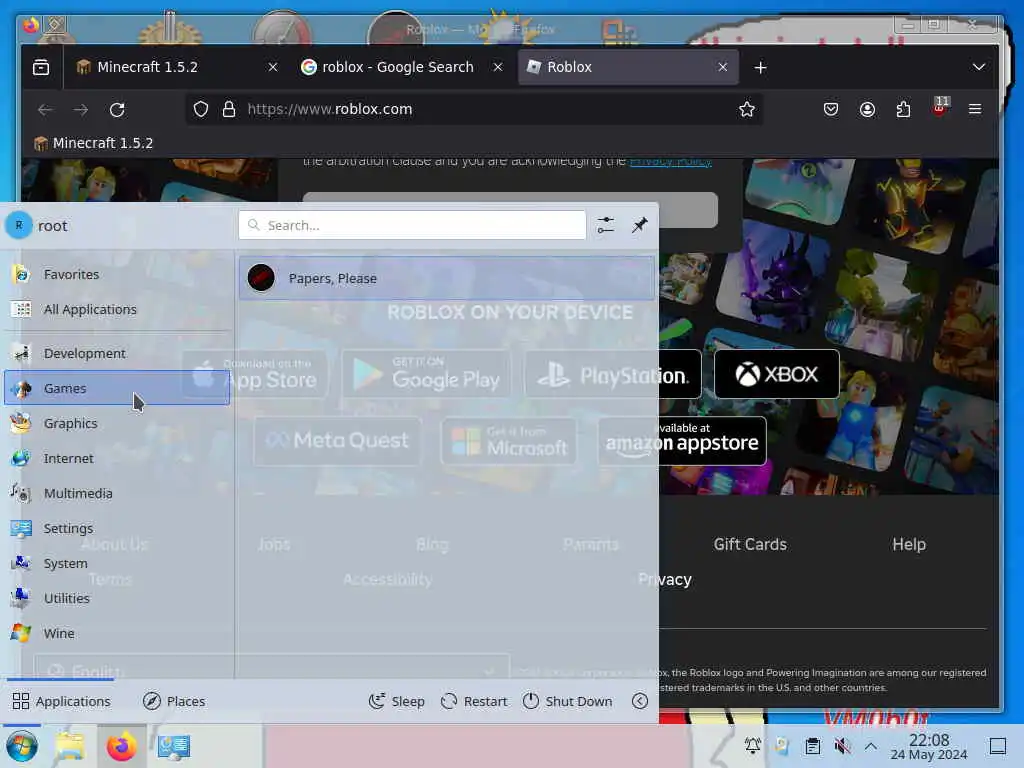Open the Extensions puzzle icon
1024x768 pixels.
pos(903,109)
